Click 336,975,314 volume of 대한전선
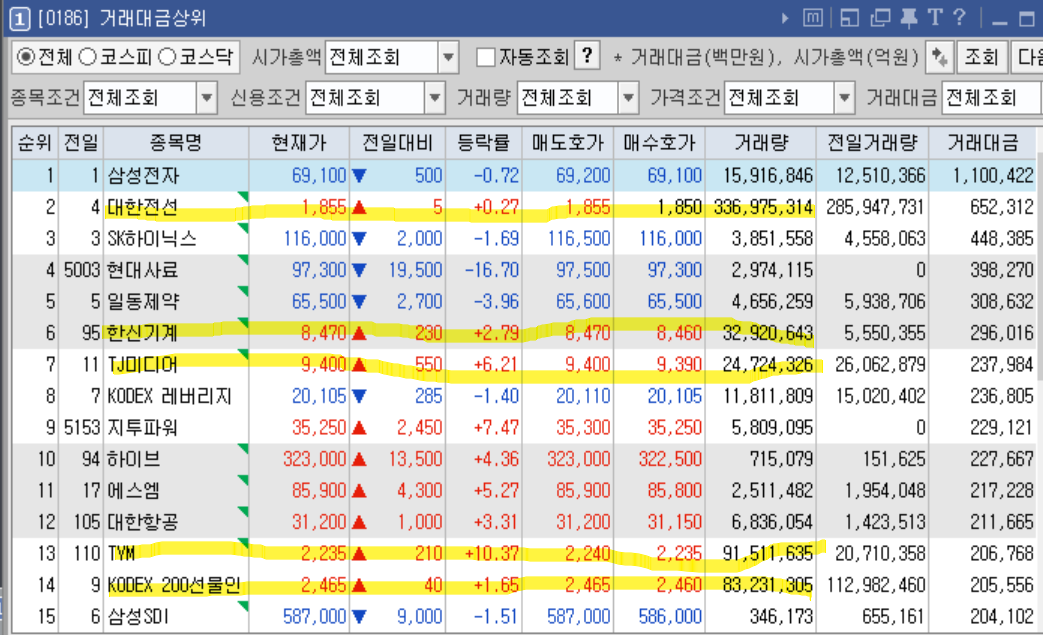The image size is (1043, 635). 764,207
